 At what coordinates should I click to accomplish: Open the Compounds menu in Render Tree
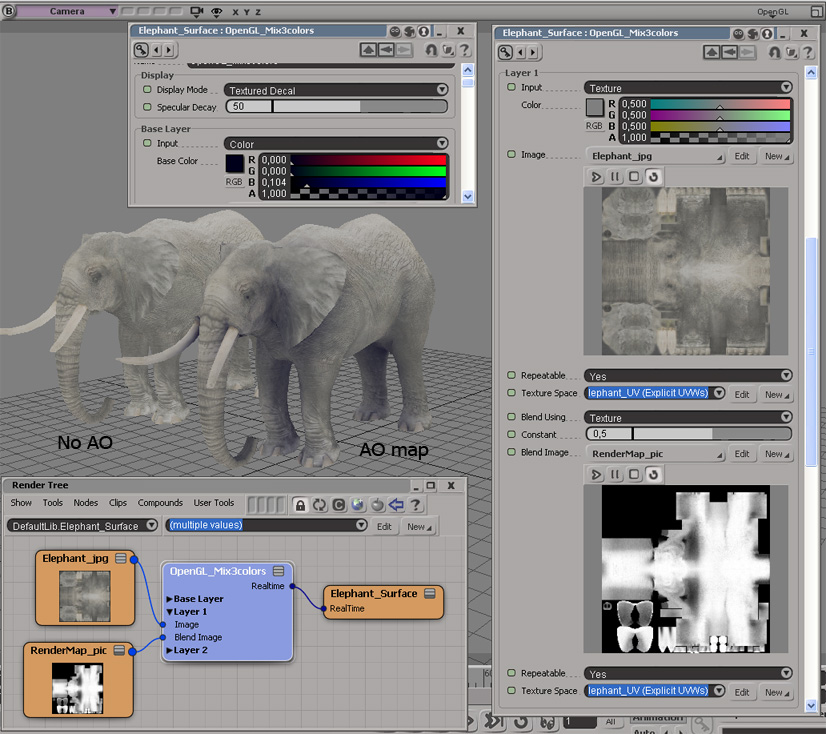click(160, 503)
